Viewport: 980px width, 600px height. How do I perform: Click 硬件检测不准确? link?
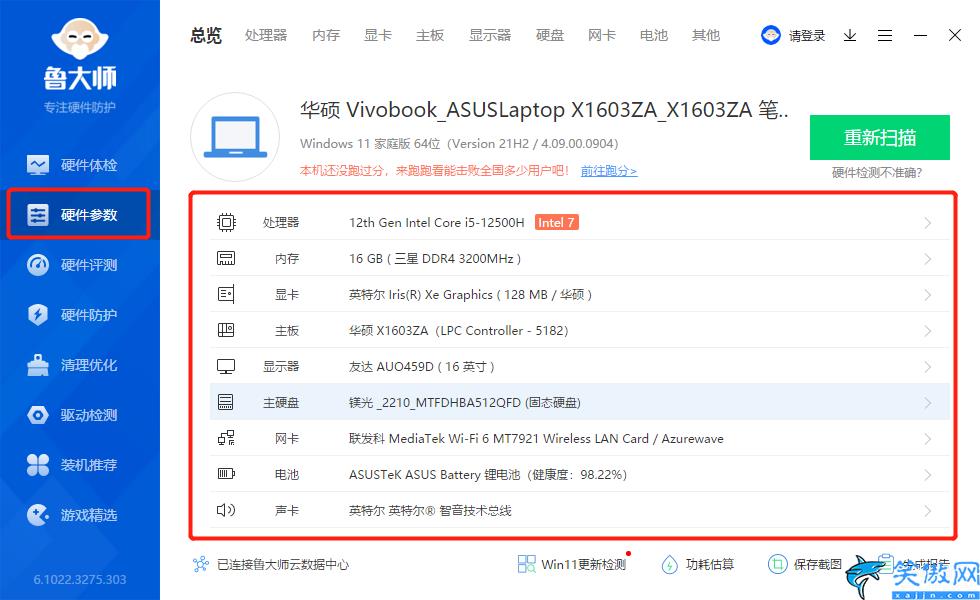(x=877, y=173)
